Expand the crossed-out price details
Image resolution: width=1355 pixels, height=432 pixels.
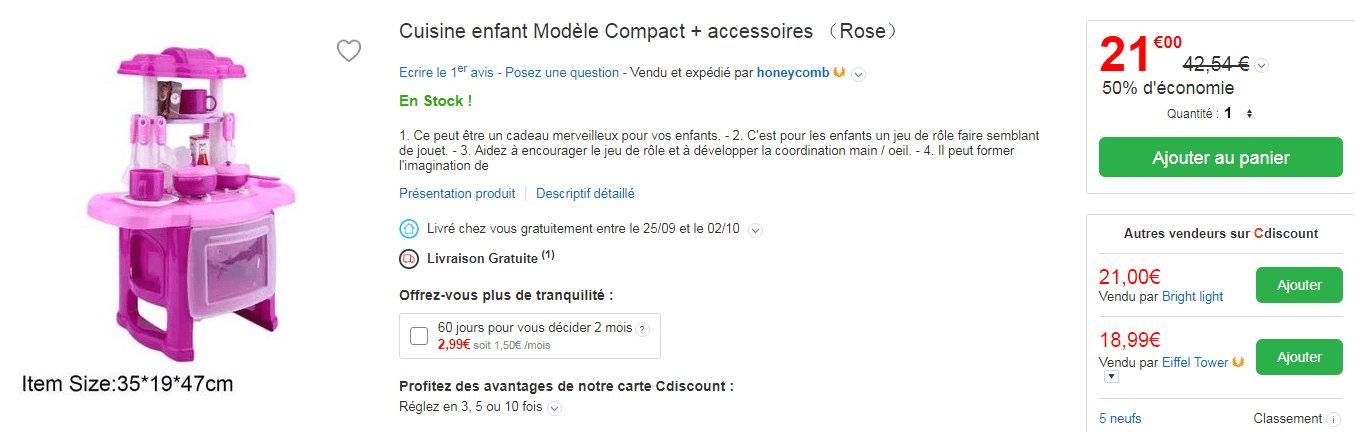(x=1262, y=66)
